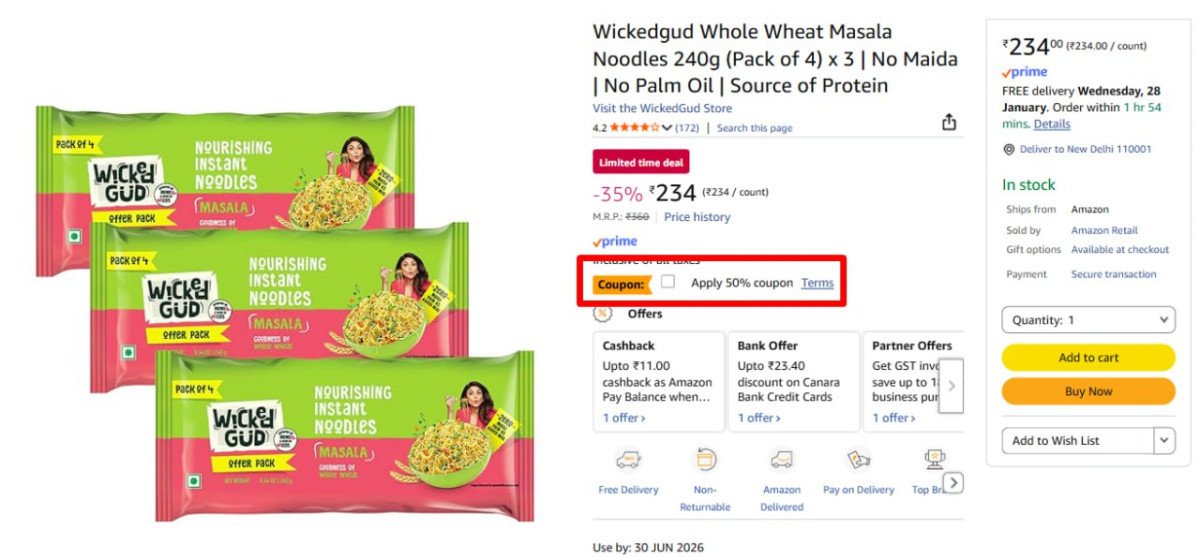Open the Visit the WickedGud Store link
This screenshot has width=1200, height=558.
662,108
